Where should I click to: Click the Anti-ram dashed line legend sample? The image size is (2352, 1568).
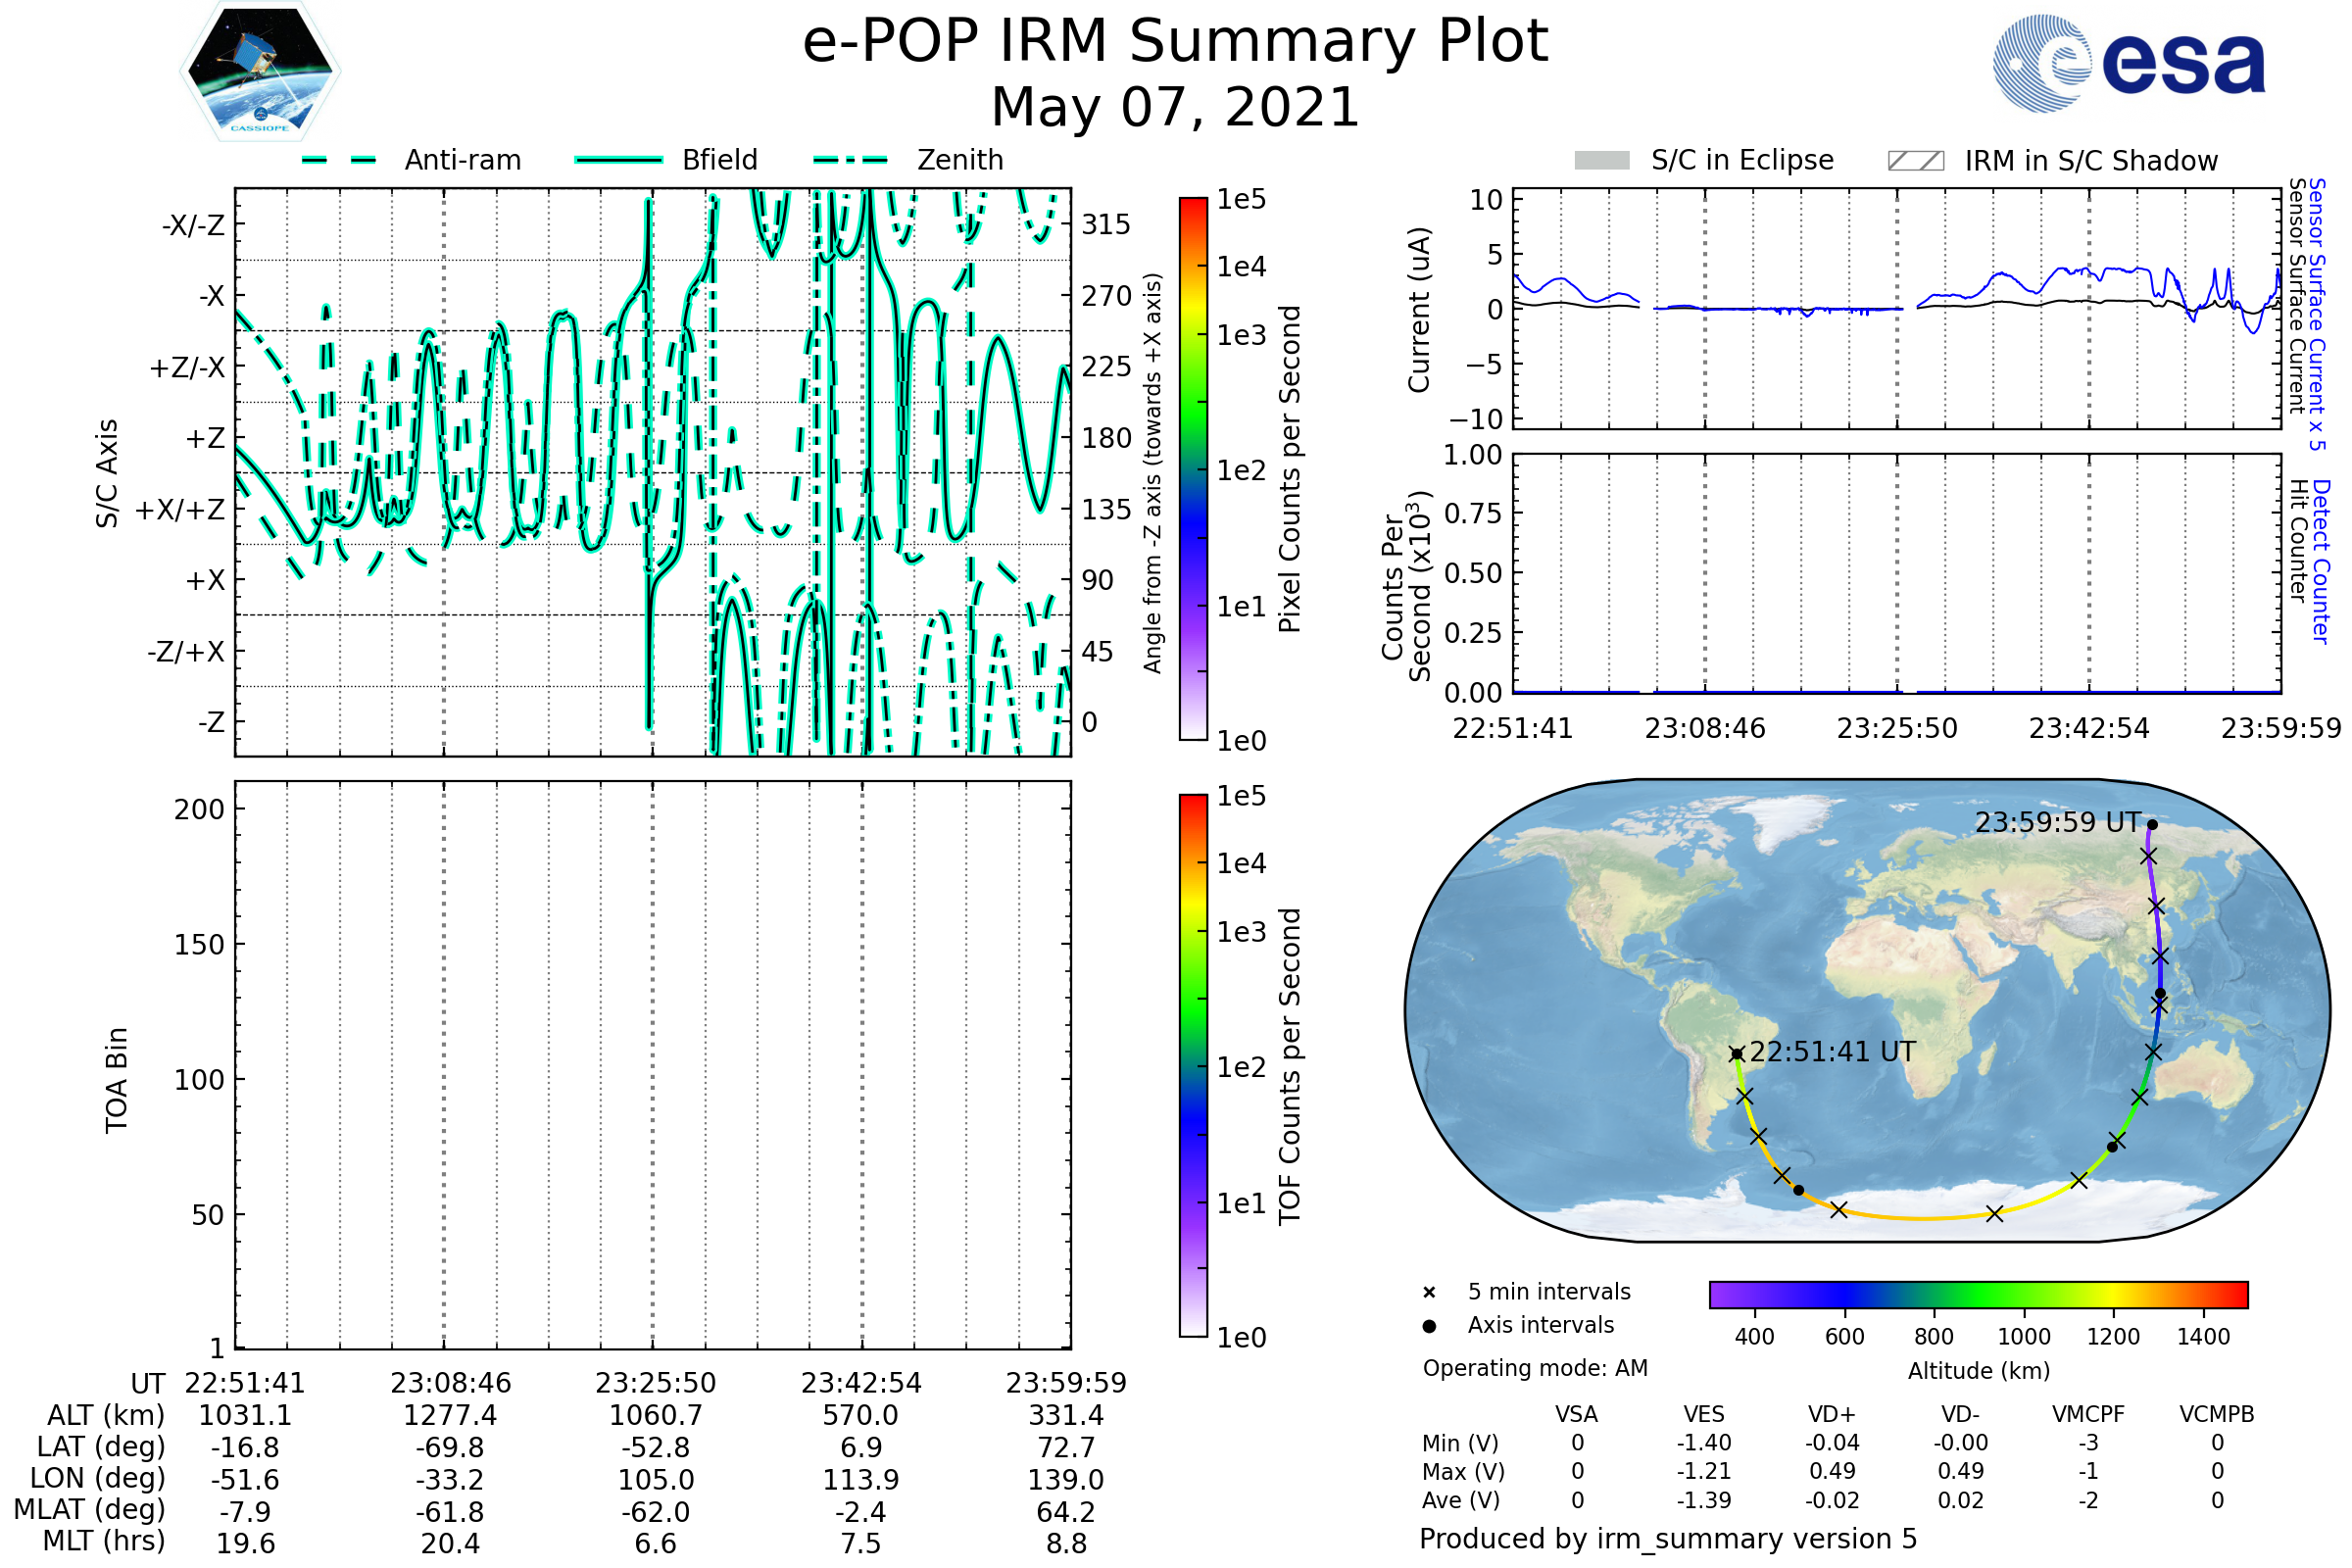point(340,160)
